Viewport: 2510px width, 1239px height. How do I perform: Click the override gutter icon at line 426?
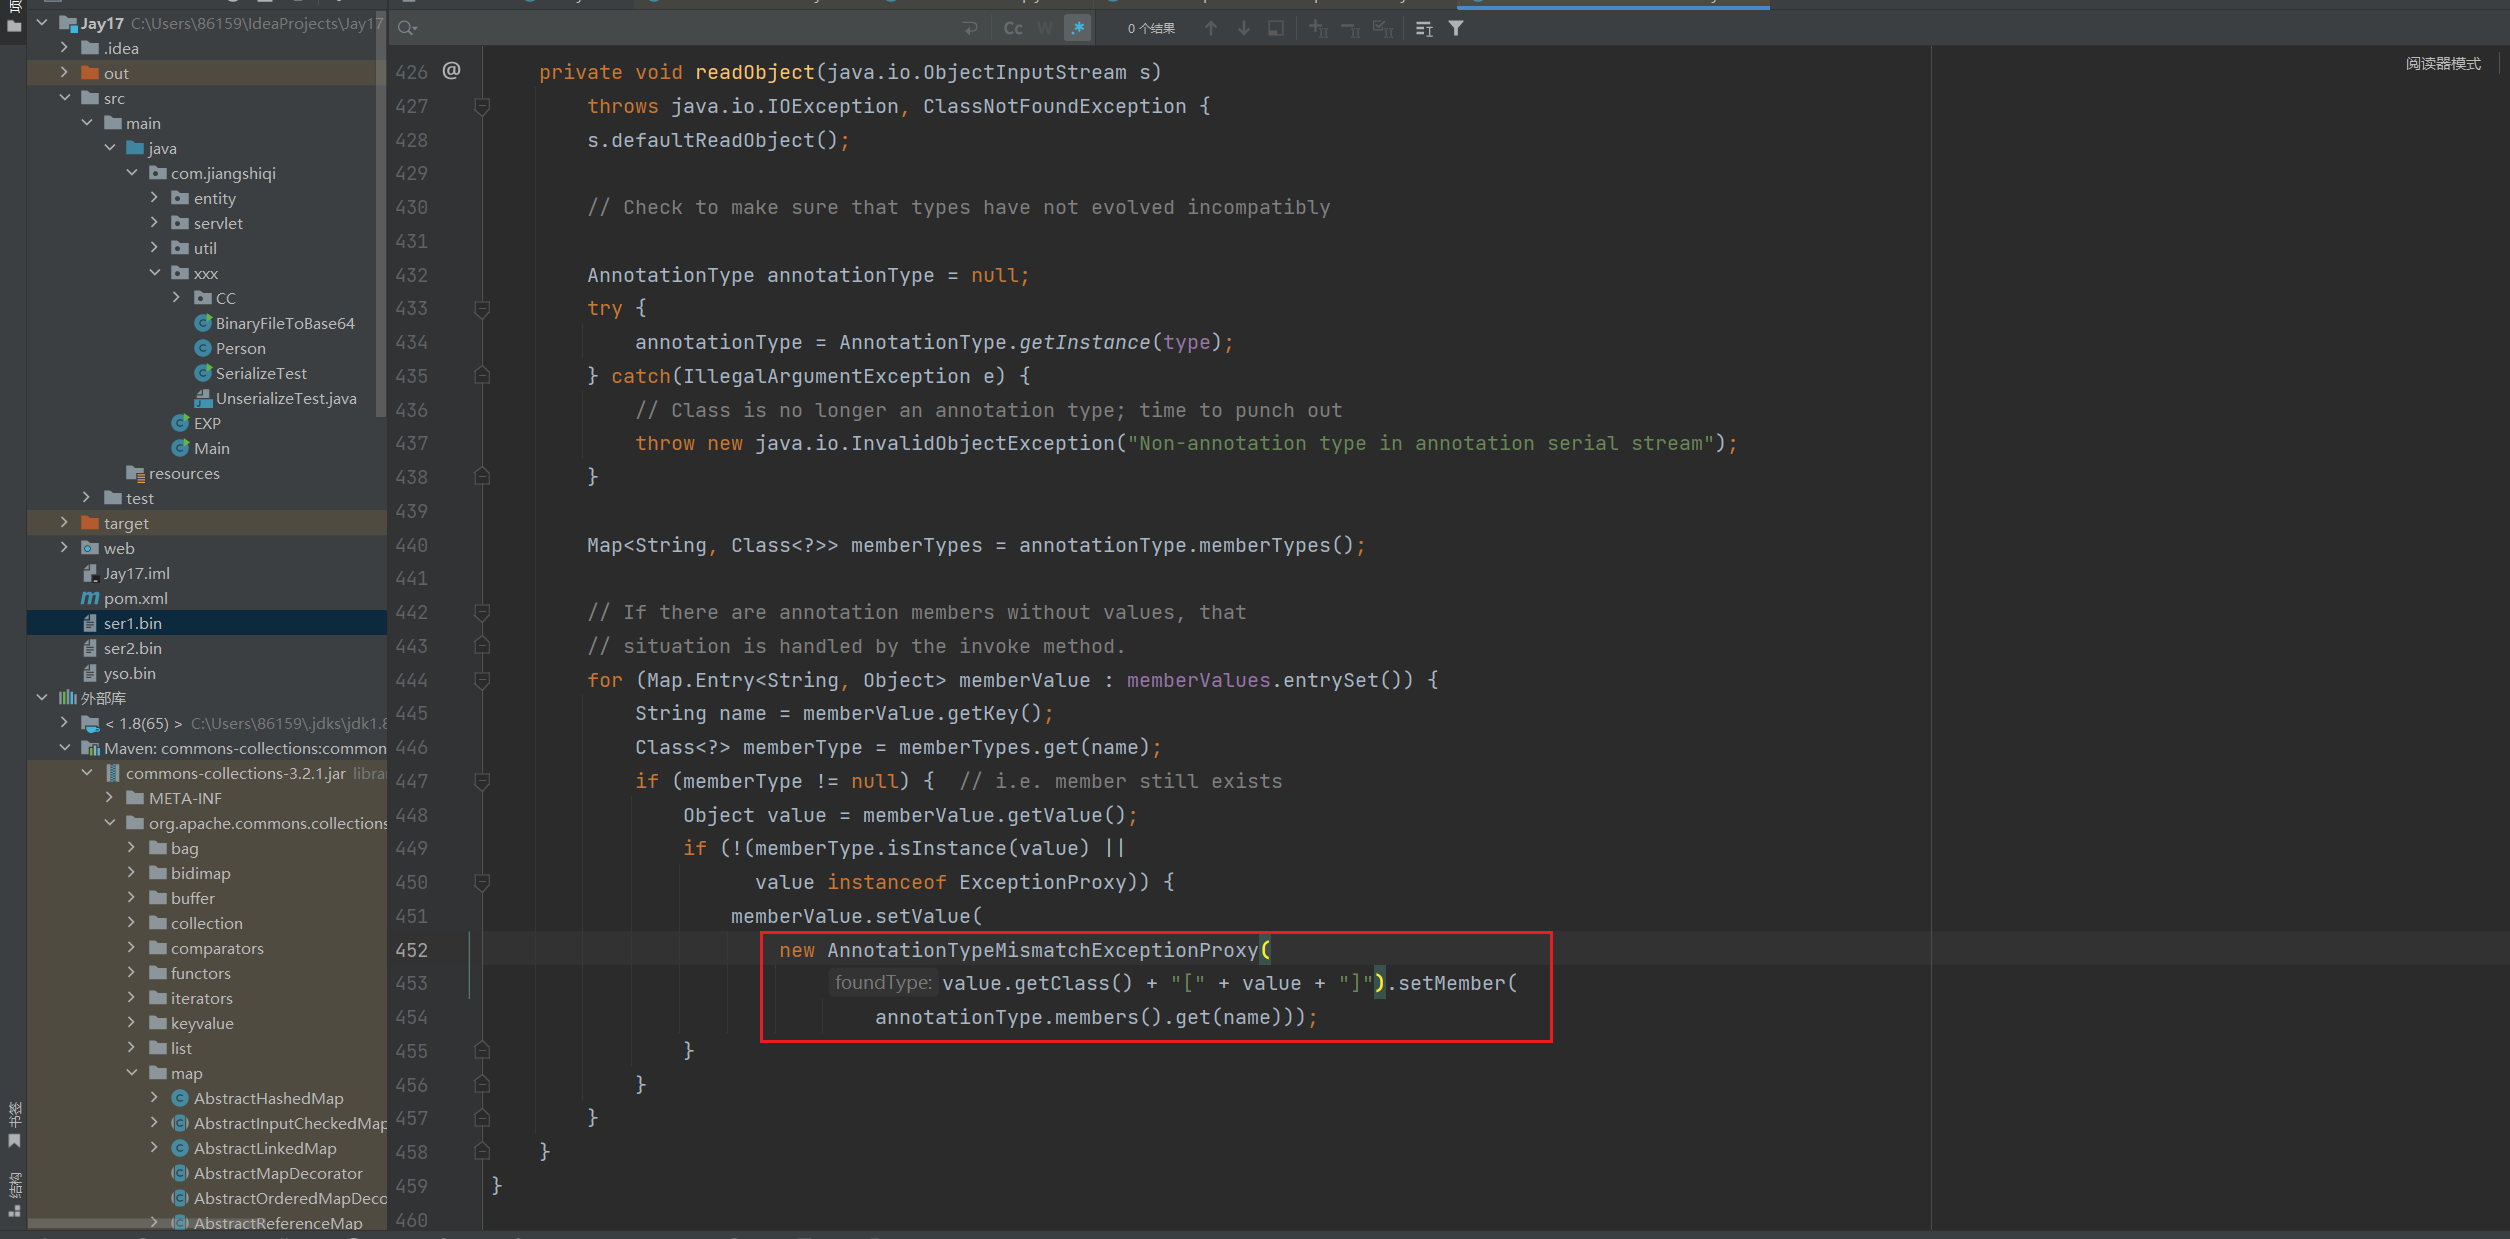(452, 70)
